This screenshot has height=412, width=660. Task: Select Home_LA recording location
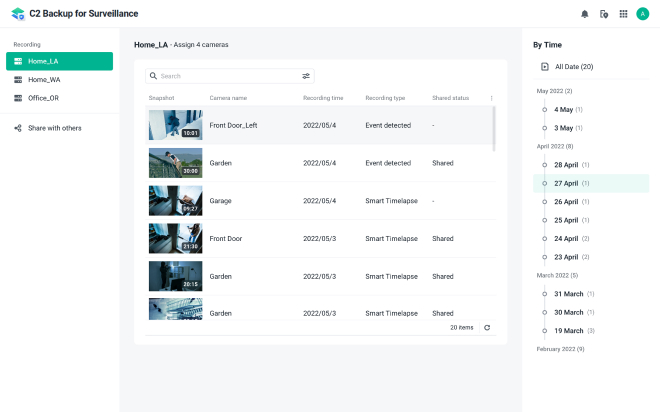click(59, 62)
